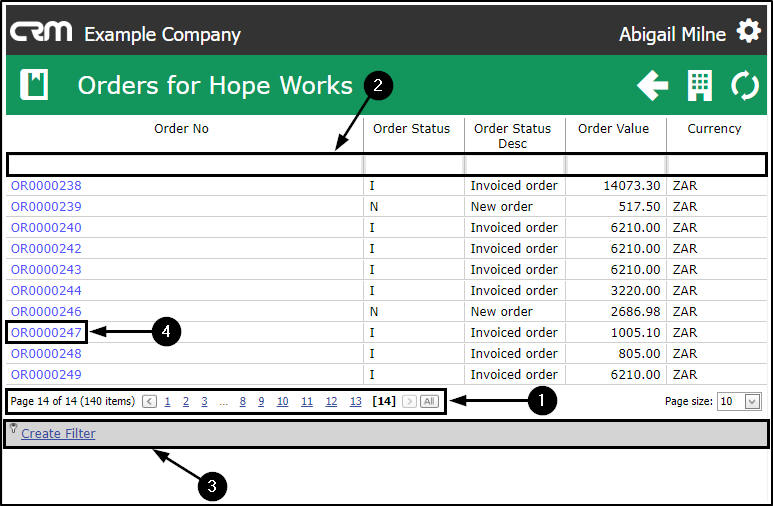
Task: Sort by Currency column header
Action: [714, 129]
